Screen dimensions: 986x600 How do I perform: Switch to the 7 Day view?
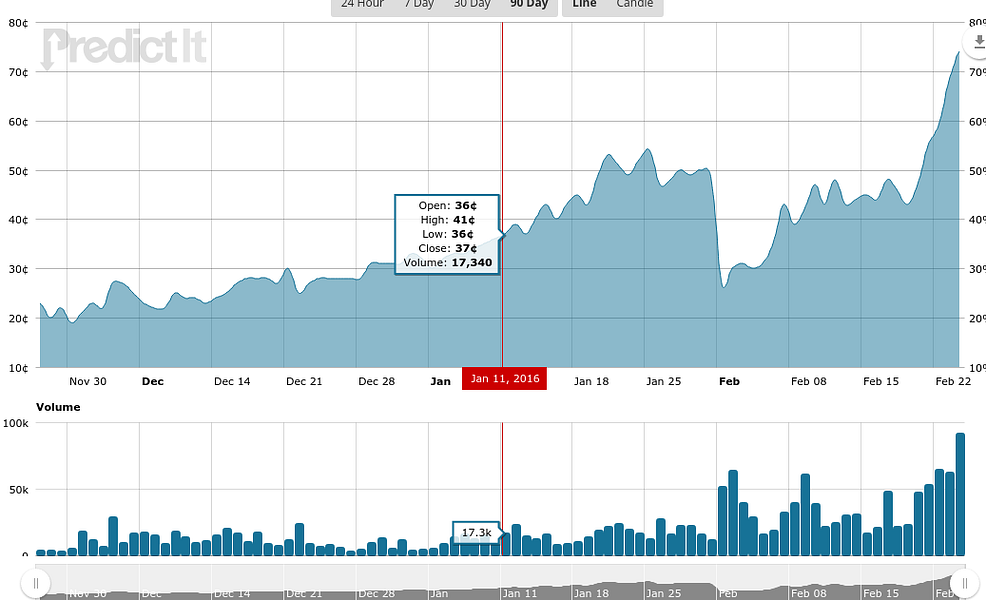click(x=419, y=4)
